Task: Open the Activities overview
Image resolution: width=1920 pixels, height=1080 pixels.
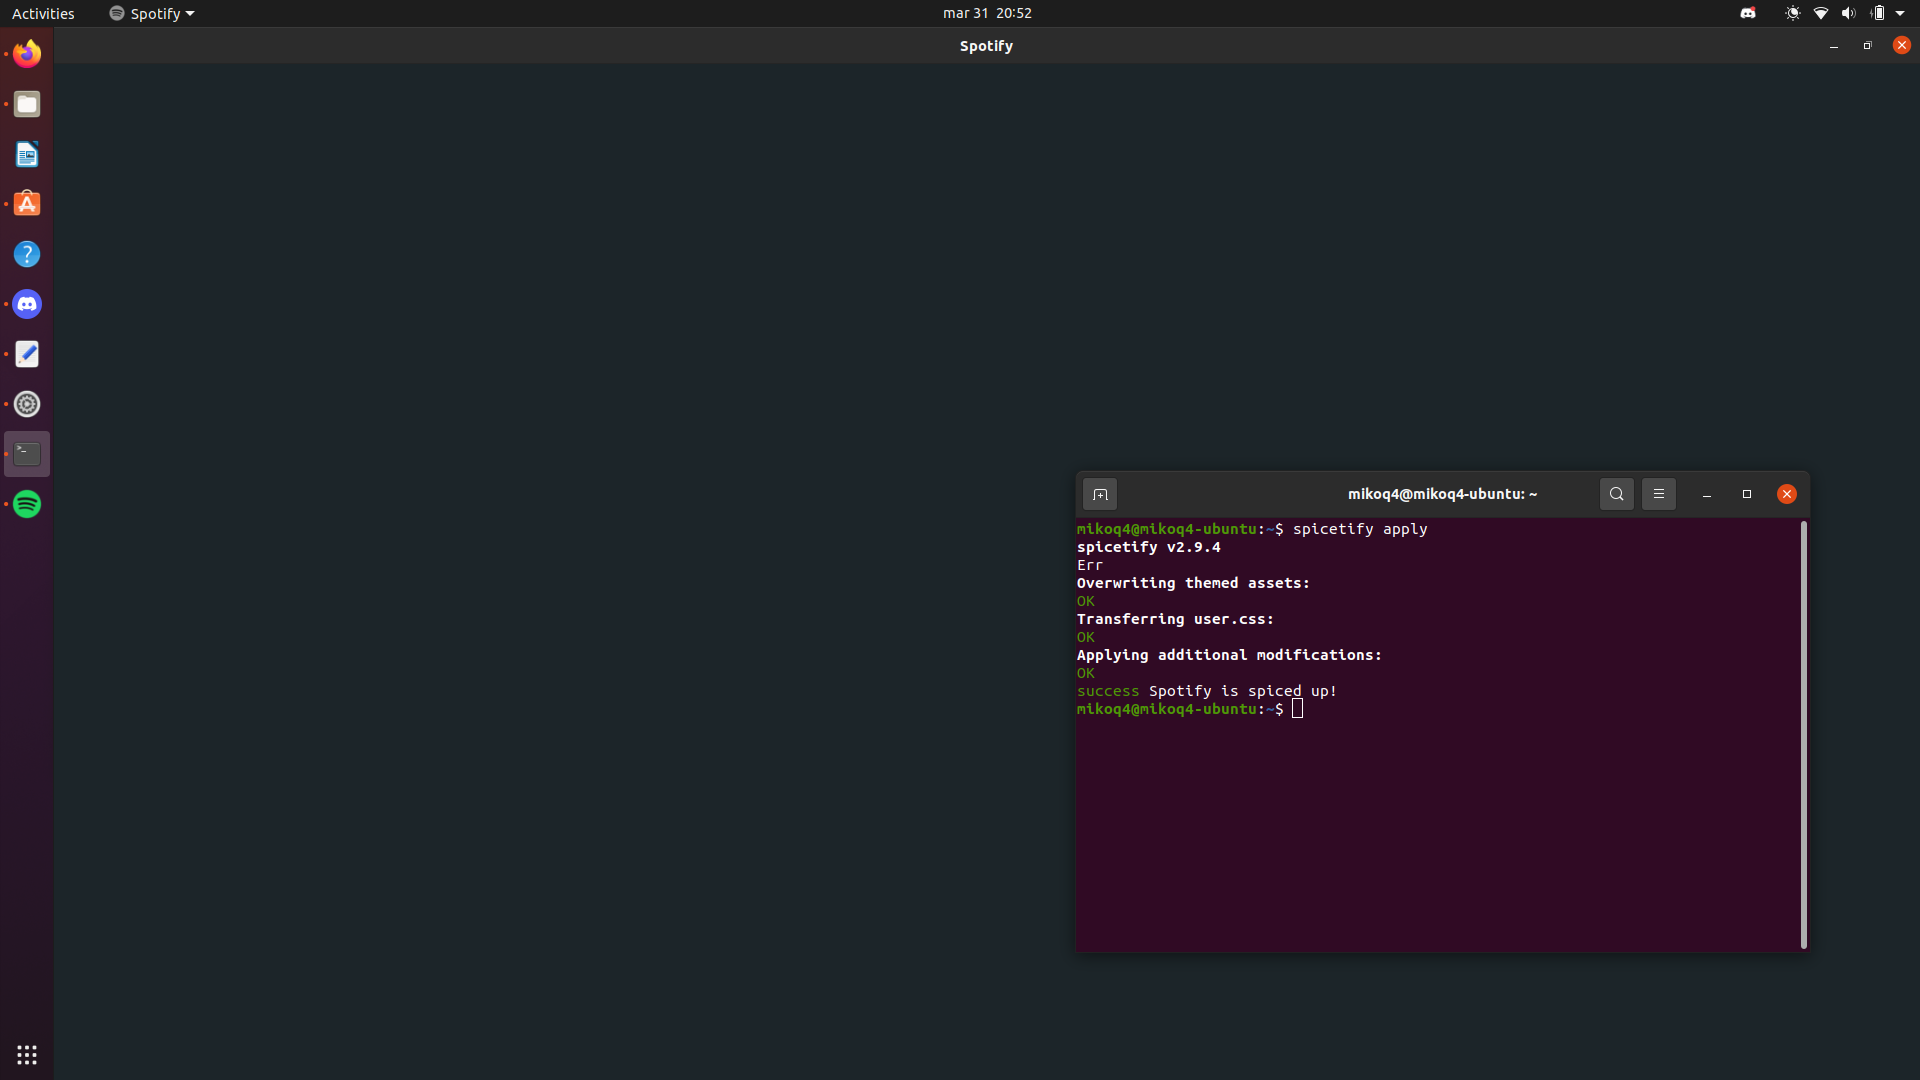Action: click(x=43, y=13)
